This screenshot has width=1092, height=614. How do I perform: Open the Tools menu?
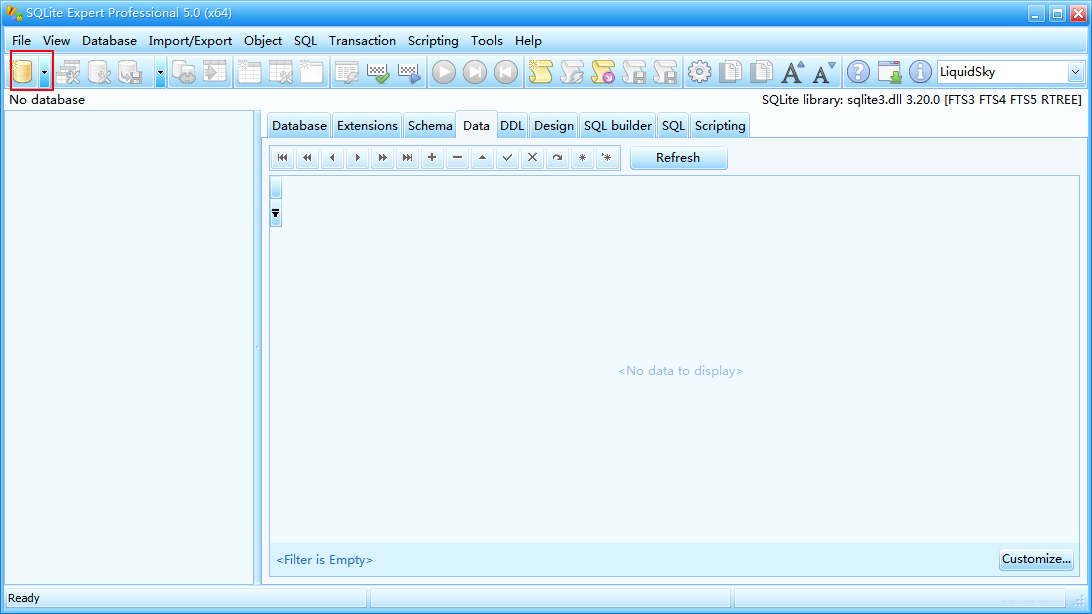[487, 41]
